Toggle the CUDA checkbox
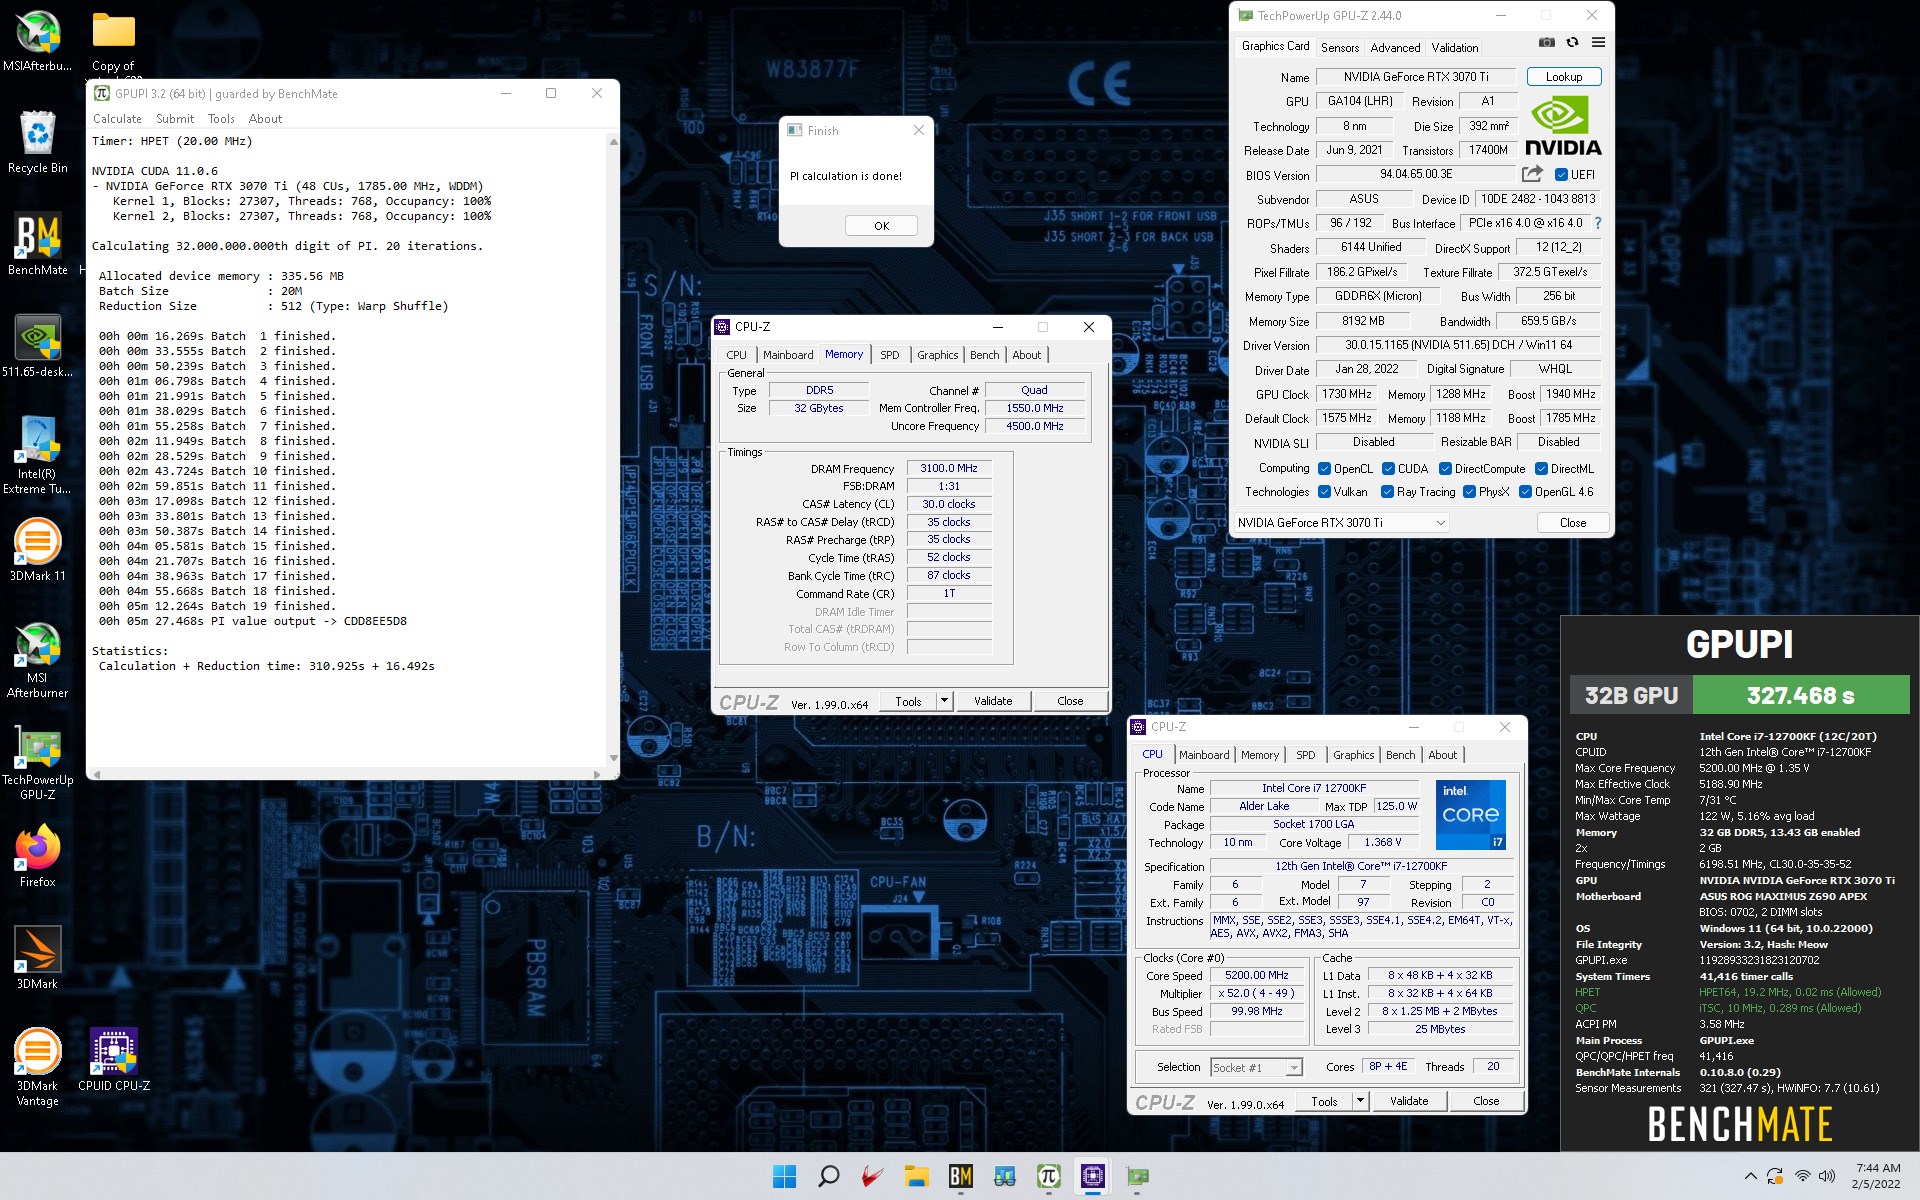The image size is (1920, 1200). (x=1388, y=469)
